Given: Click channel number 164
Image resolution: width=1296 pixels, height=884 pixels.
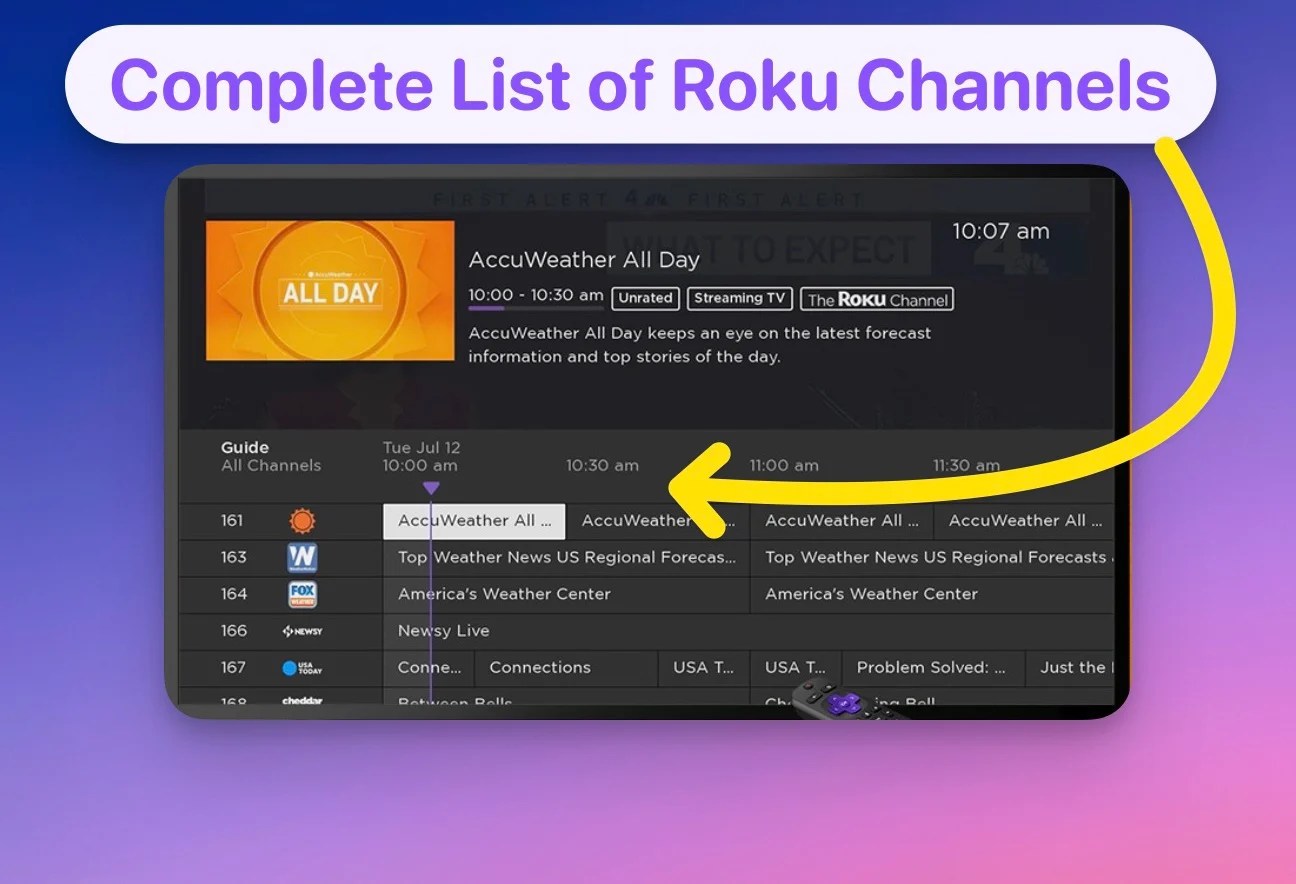Looking at the screenshot, I should (x=234, y=594).
